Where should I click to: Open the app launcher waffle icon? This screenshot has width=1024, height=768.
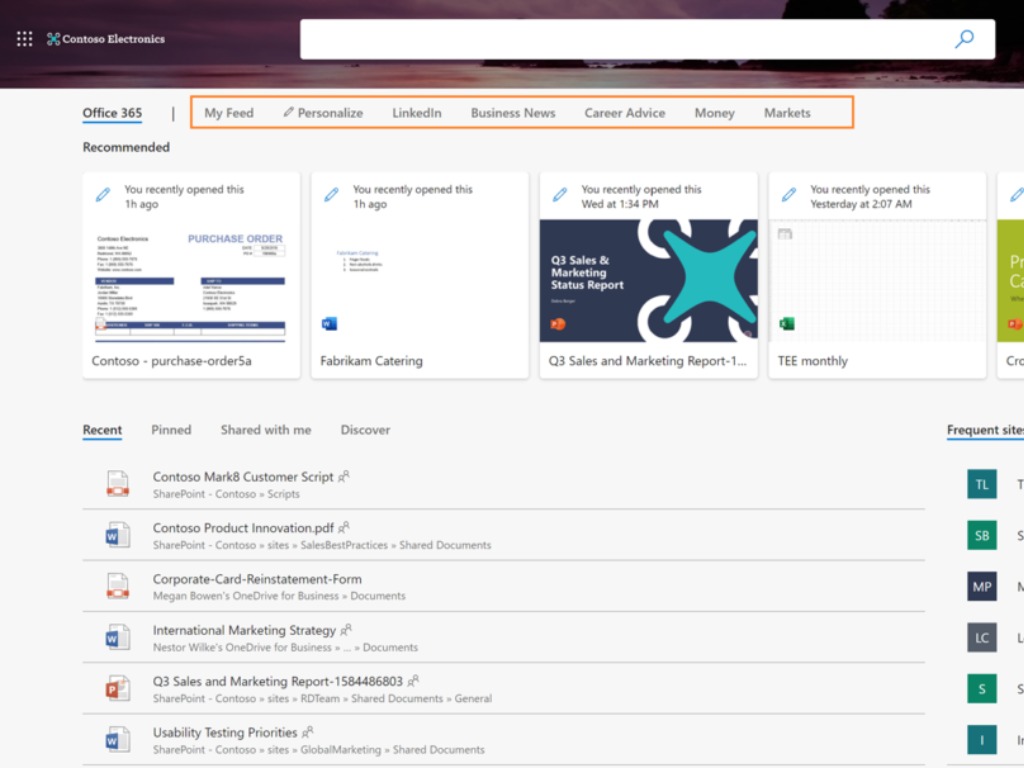click(25, 39)
